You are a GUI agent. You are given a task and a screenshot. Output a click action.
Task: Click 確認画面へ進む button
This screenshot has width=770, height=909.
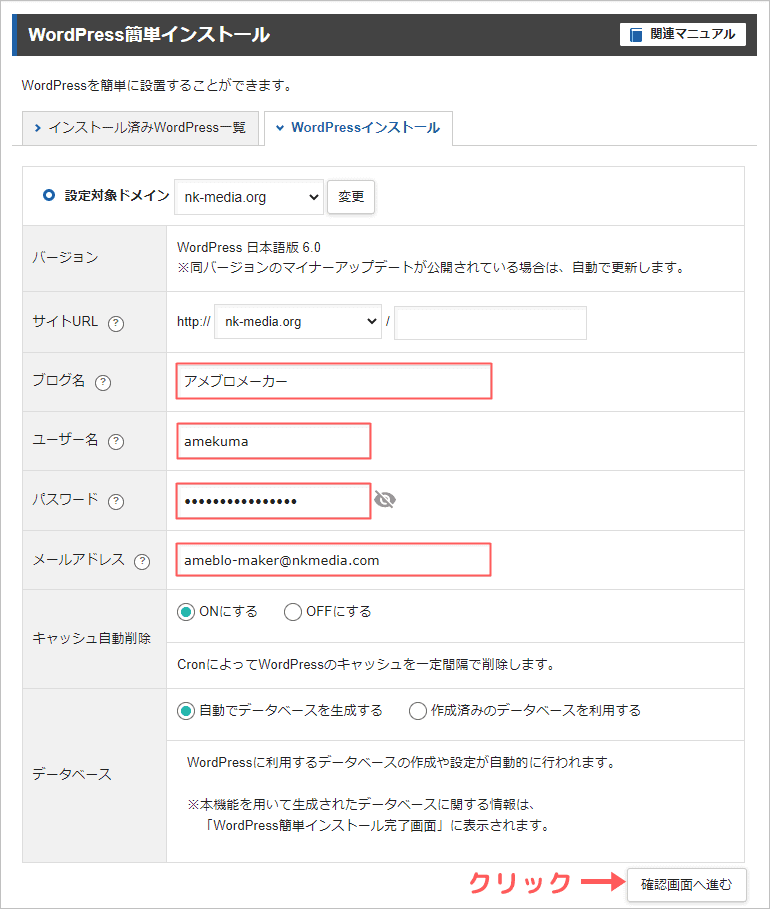coord(686,884)
